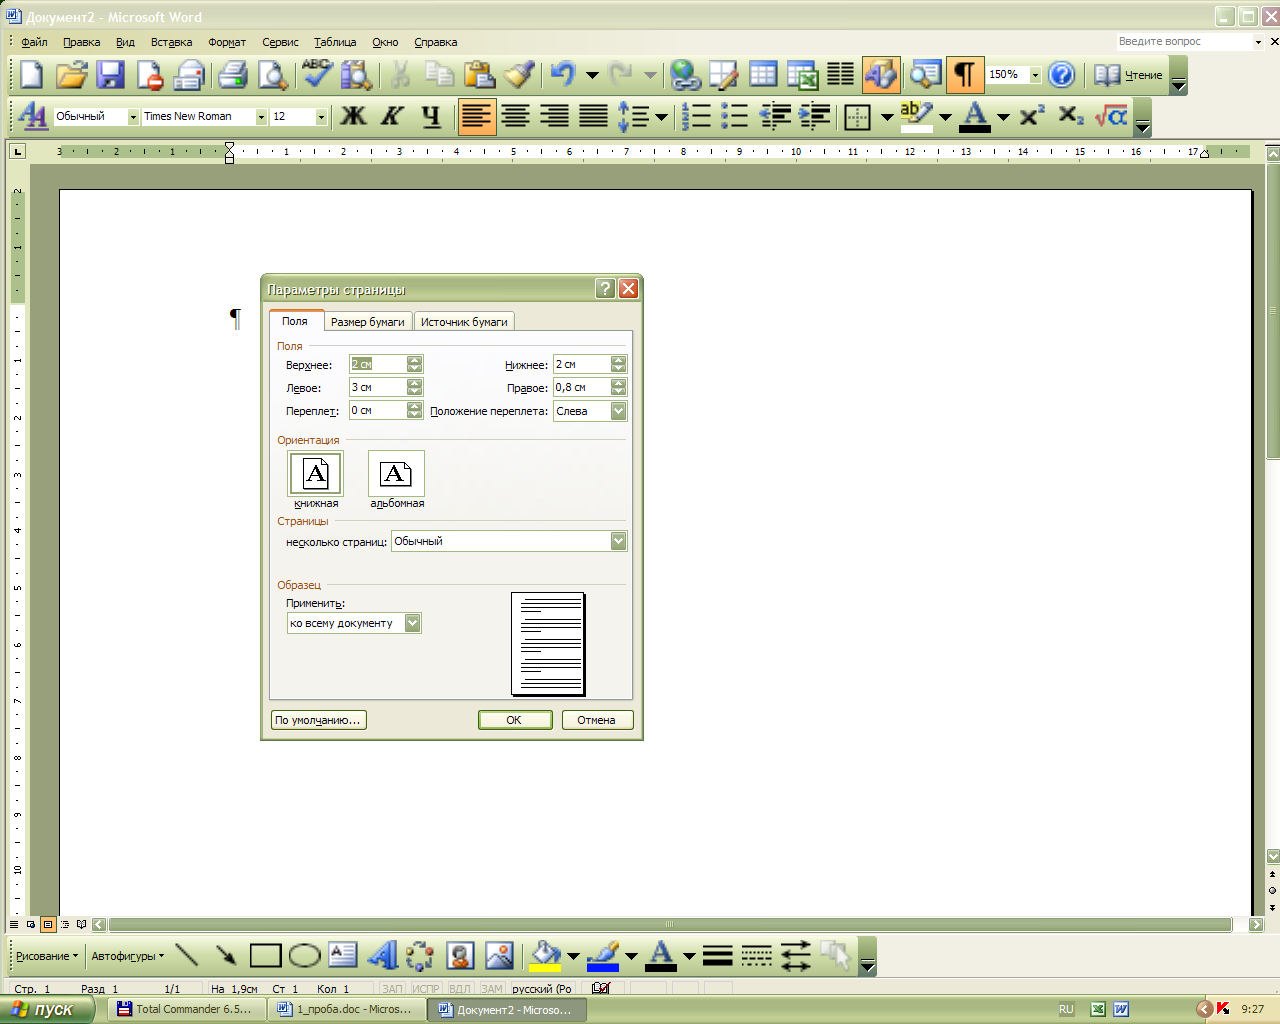The width and height of the screenshot is (1280, 1024).
Task: Switch to Источник бумаги tab
Action: [464, 322]
